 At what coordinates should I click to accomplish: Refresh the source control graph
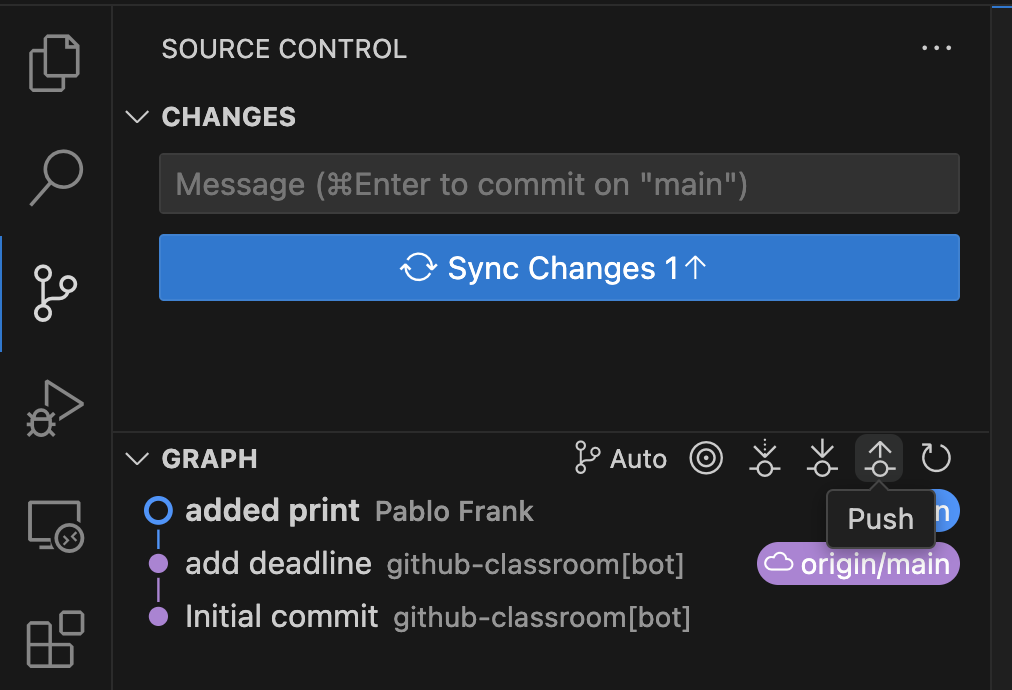pos(935,459)
